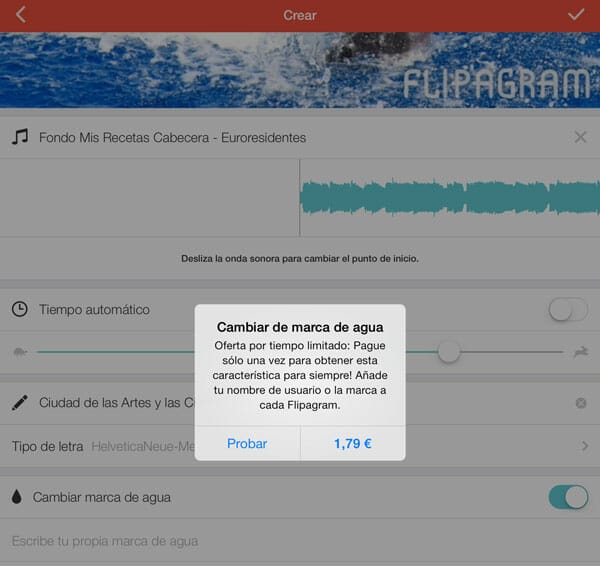Screen dimensions: 600x566
Task: Open the Tipo de letra chevron
Action: [x=584, y=446]
